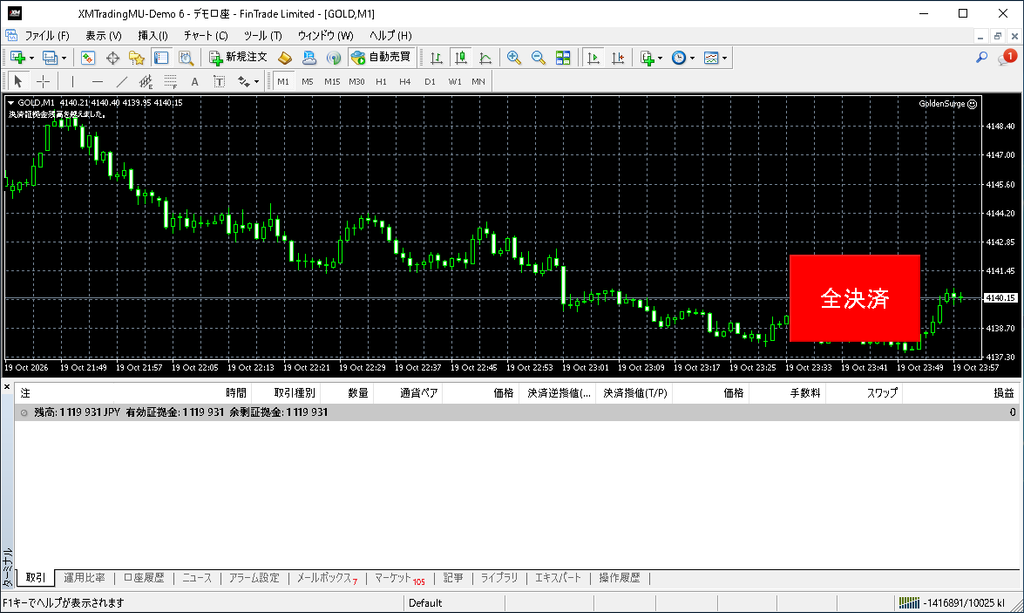
Task: Zoom out on the chart
Action: (x=538, y=58)
